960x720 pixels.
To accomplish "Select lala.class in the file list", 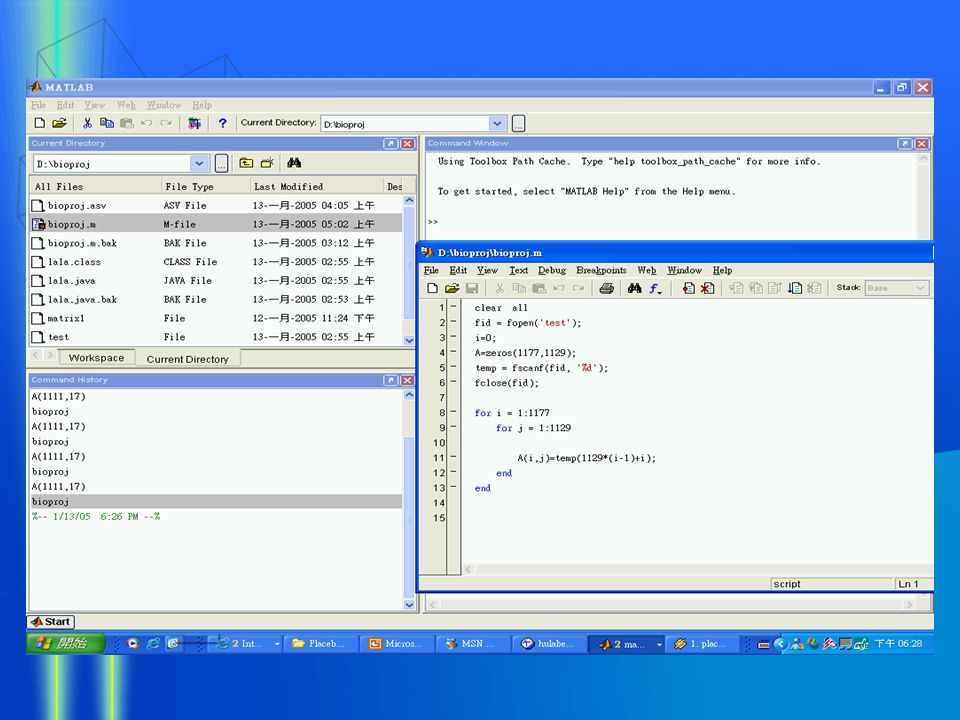I will click(216, 261).
